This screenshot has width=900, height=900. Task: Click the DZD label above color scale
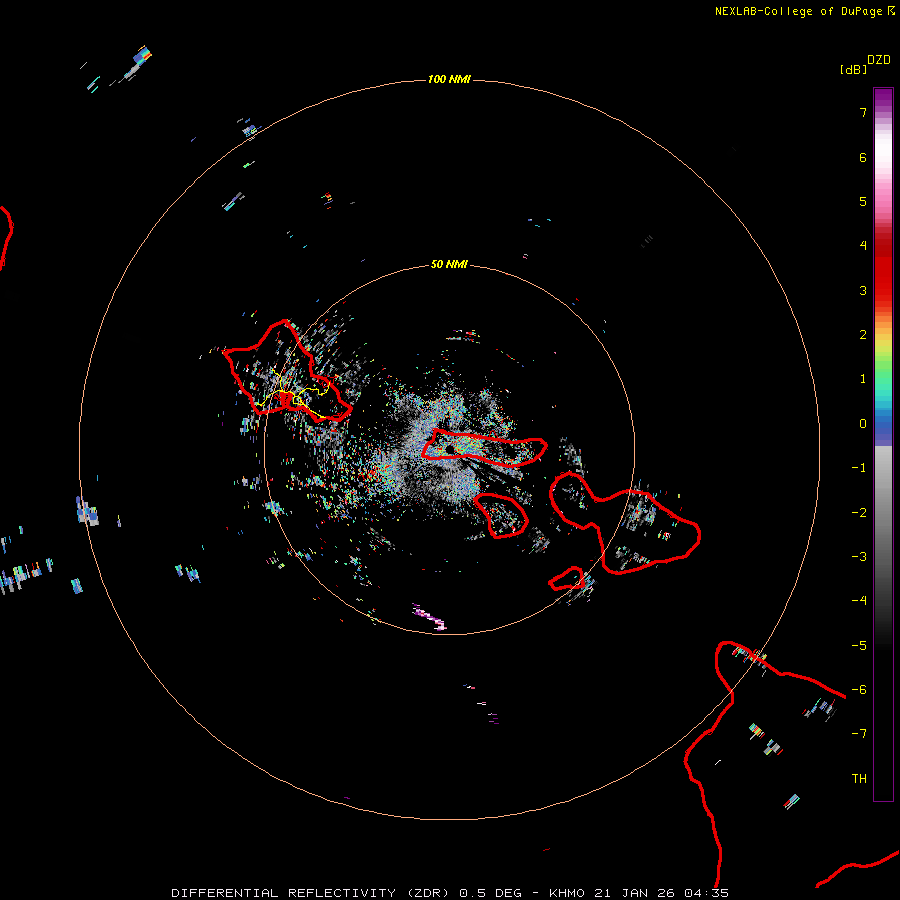click(879, 60)
